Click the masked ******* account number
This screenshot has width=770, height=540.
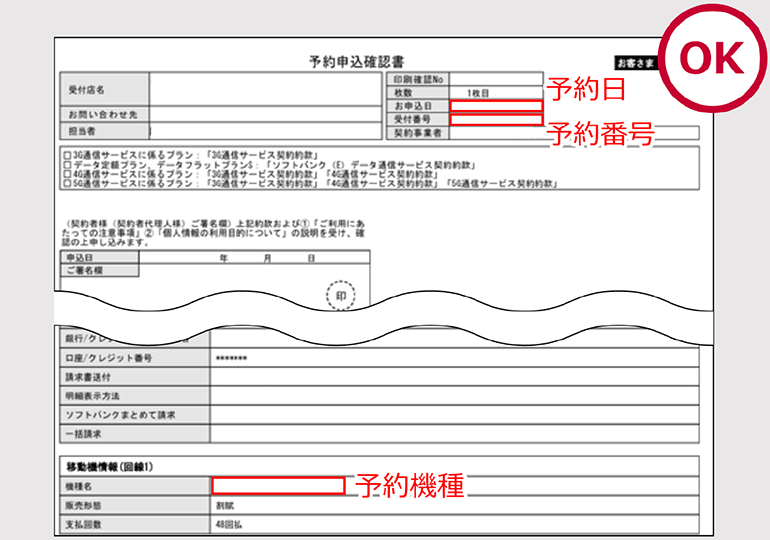tap(231, 358)
